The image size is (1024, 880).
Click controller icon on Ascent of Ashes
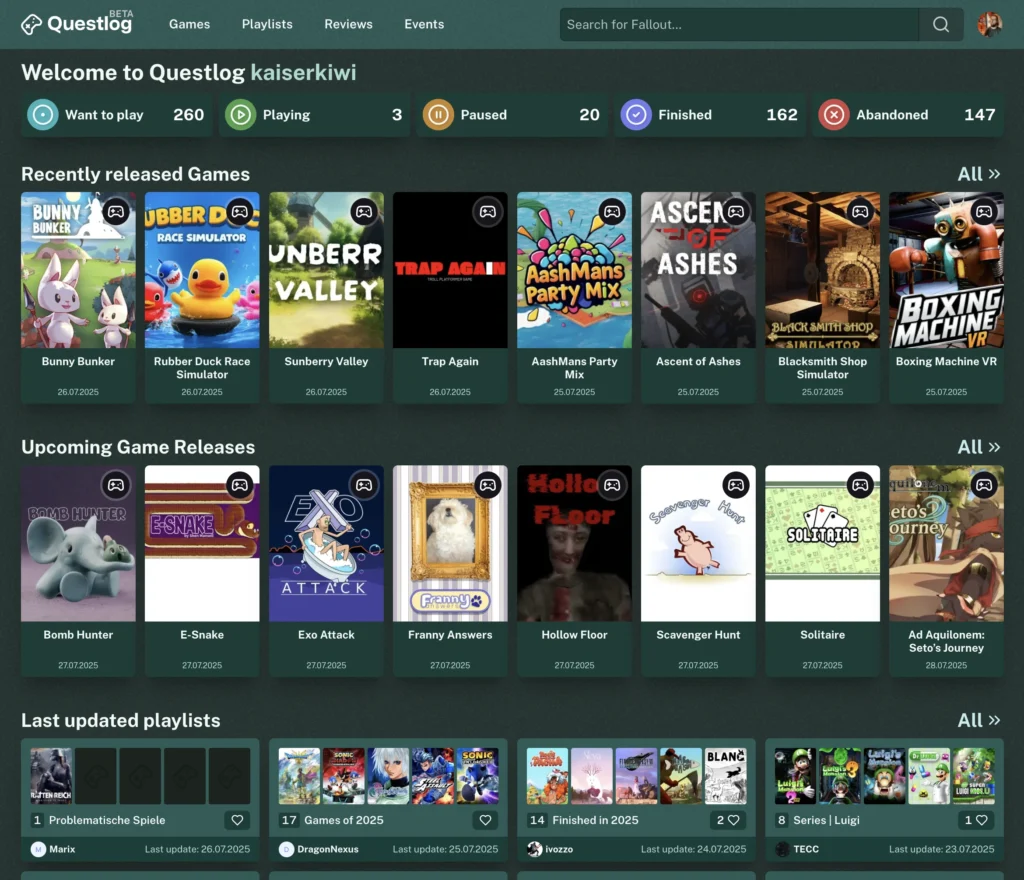coord(736,212)
